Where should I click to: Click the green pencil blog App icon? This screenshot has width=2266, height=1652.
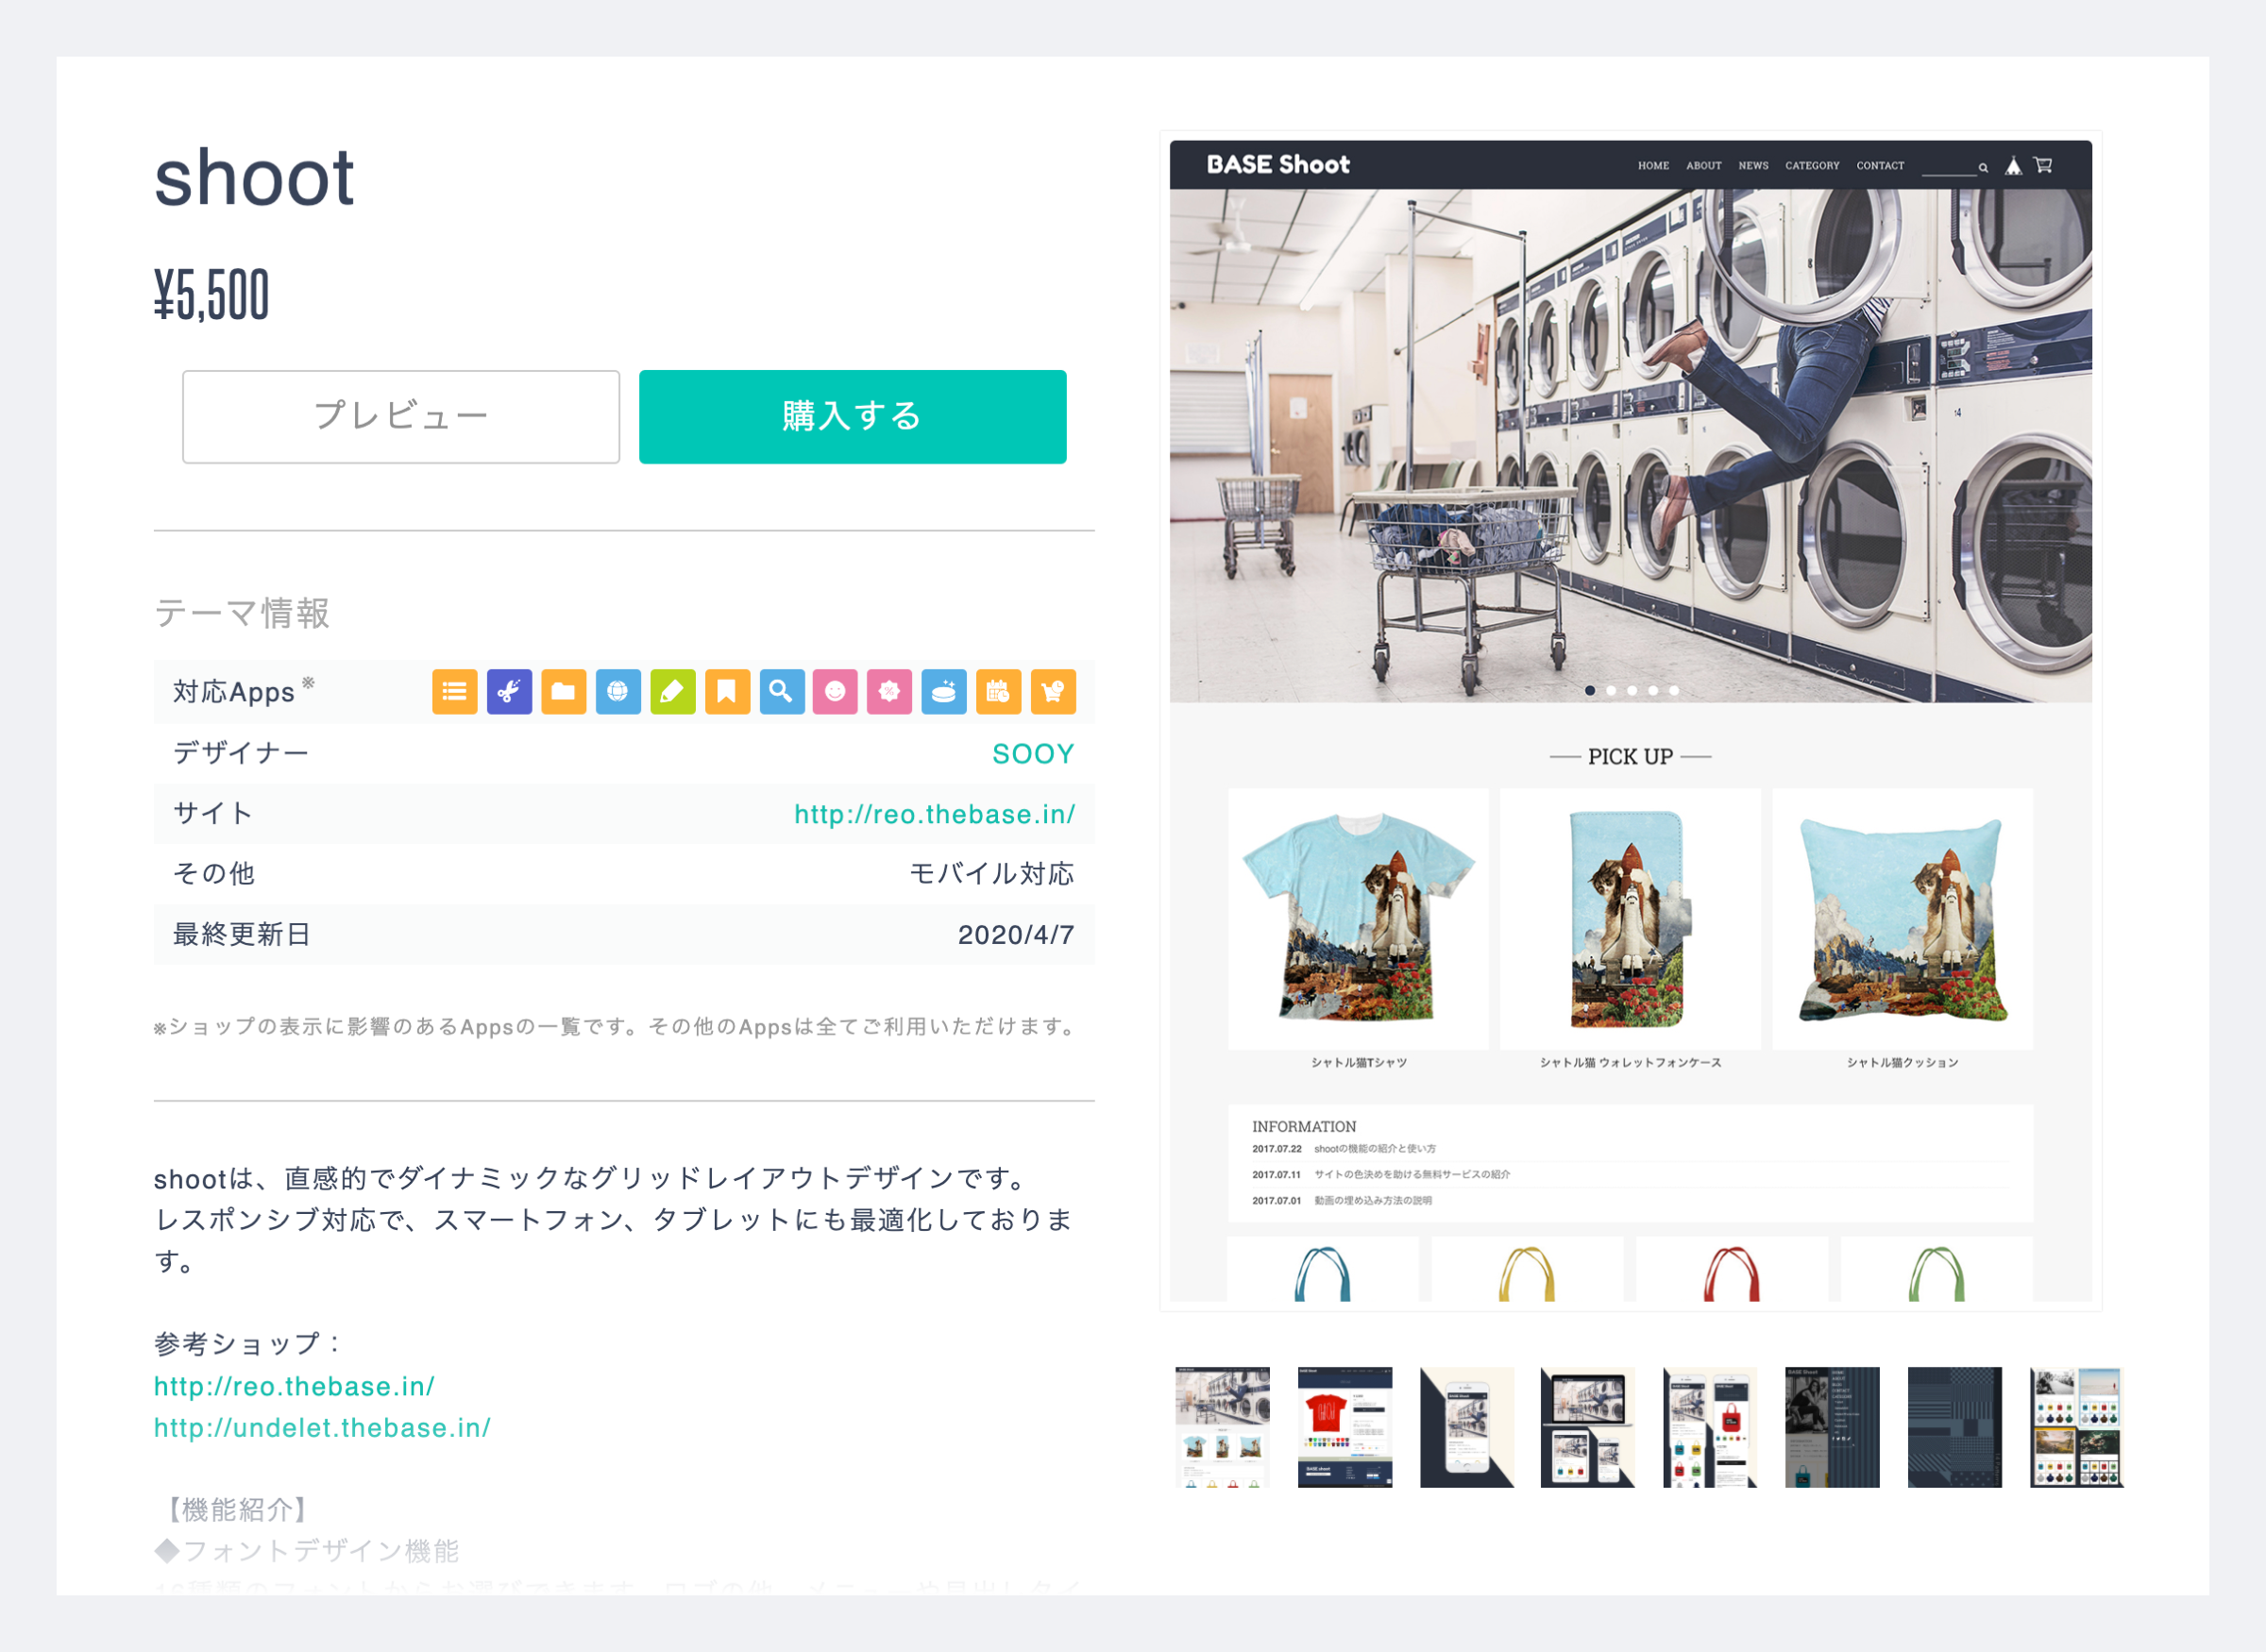pyautogui.click(x=672, y=691)
